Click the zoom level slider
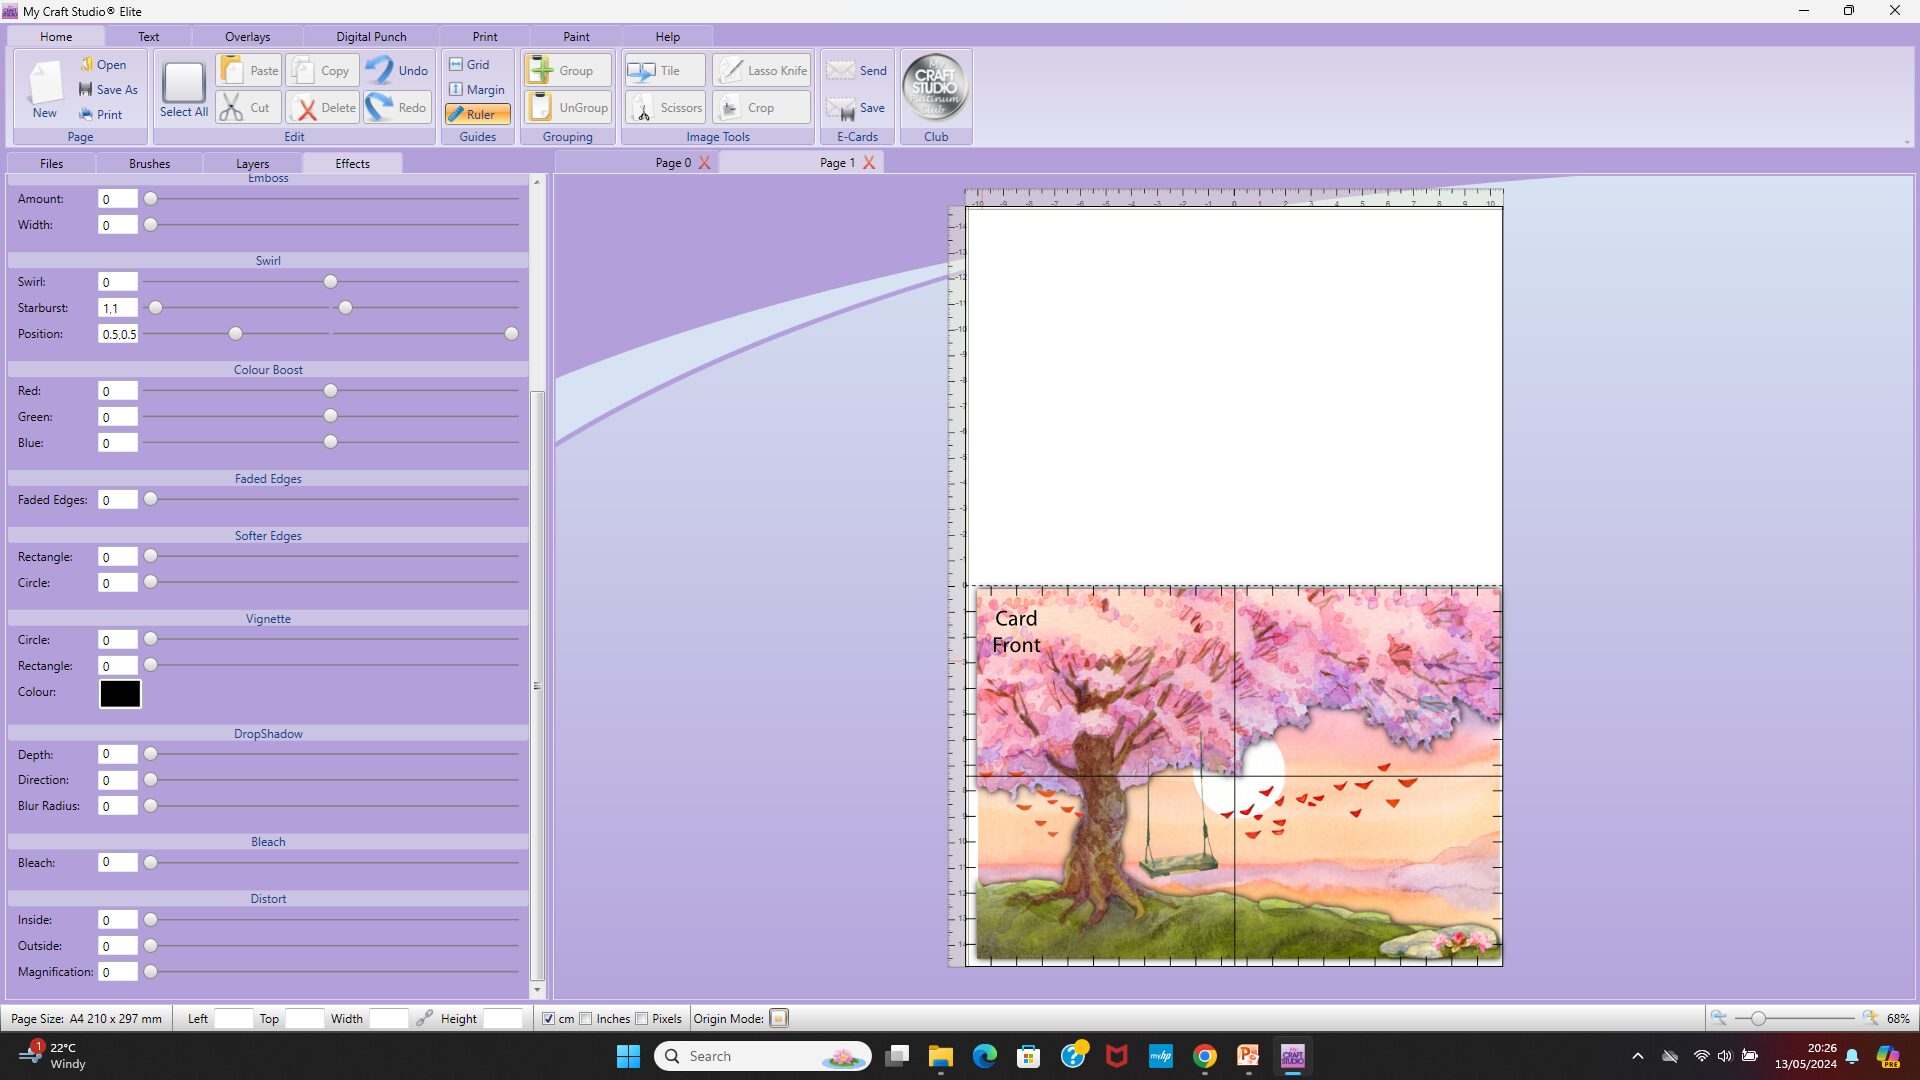The height and width of the screenshot is (1080, 1920). tap(1795, 1018)
